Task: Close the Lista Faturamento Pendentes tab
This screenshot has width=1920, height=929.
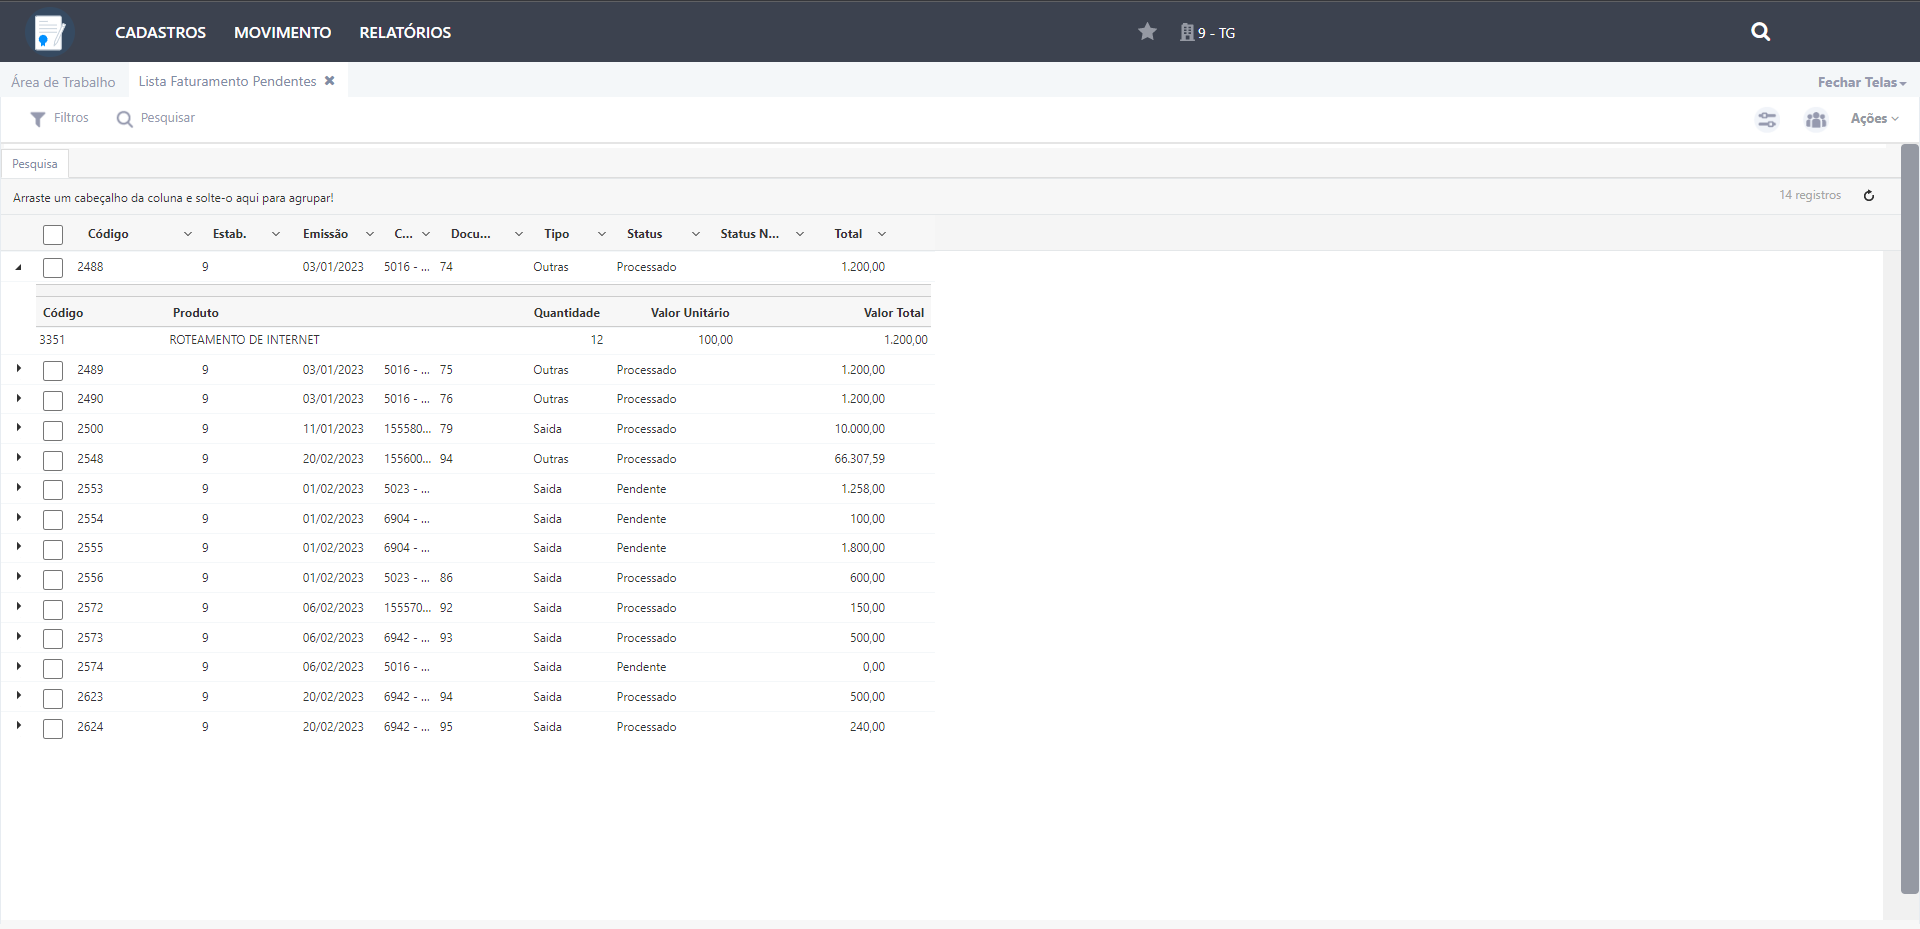Action: pyautogui.click(x=329, y=81)
